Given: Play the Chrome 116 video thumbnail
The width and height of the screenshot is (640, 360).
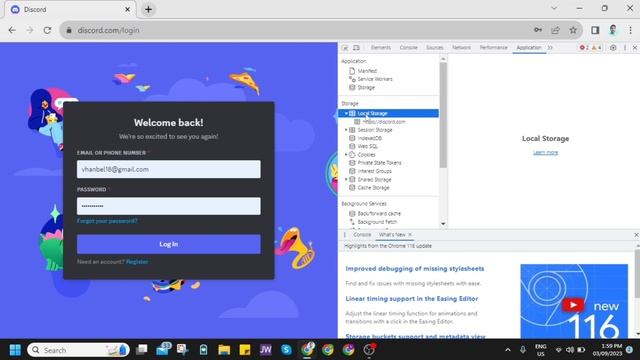Looking at the screenshot, I should pyautogui.click(x=573, y=305).
